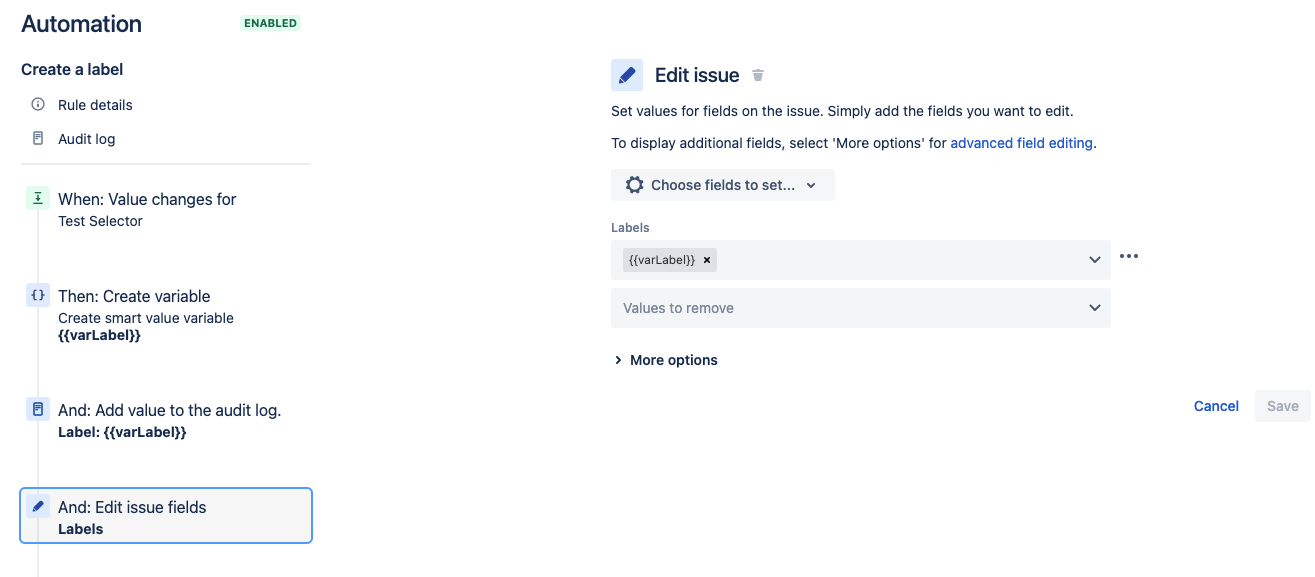Select the green trigger icon for Value changes
This screenshot has width=1315, height=577.
[38, 198]
